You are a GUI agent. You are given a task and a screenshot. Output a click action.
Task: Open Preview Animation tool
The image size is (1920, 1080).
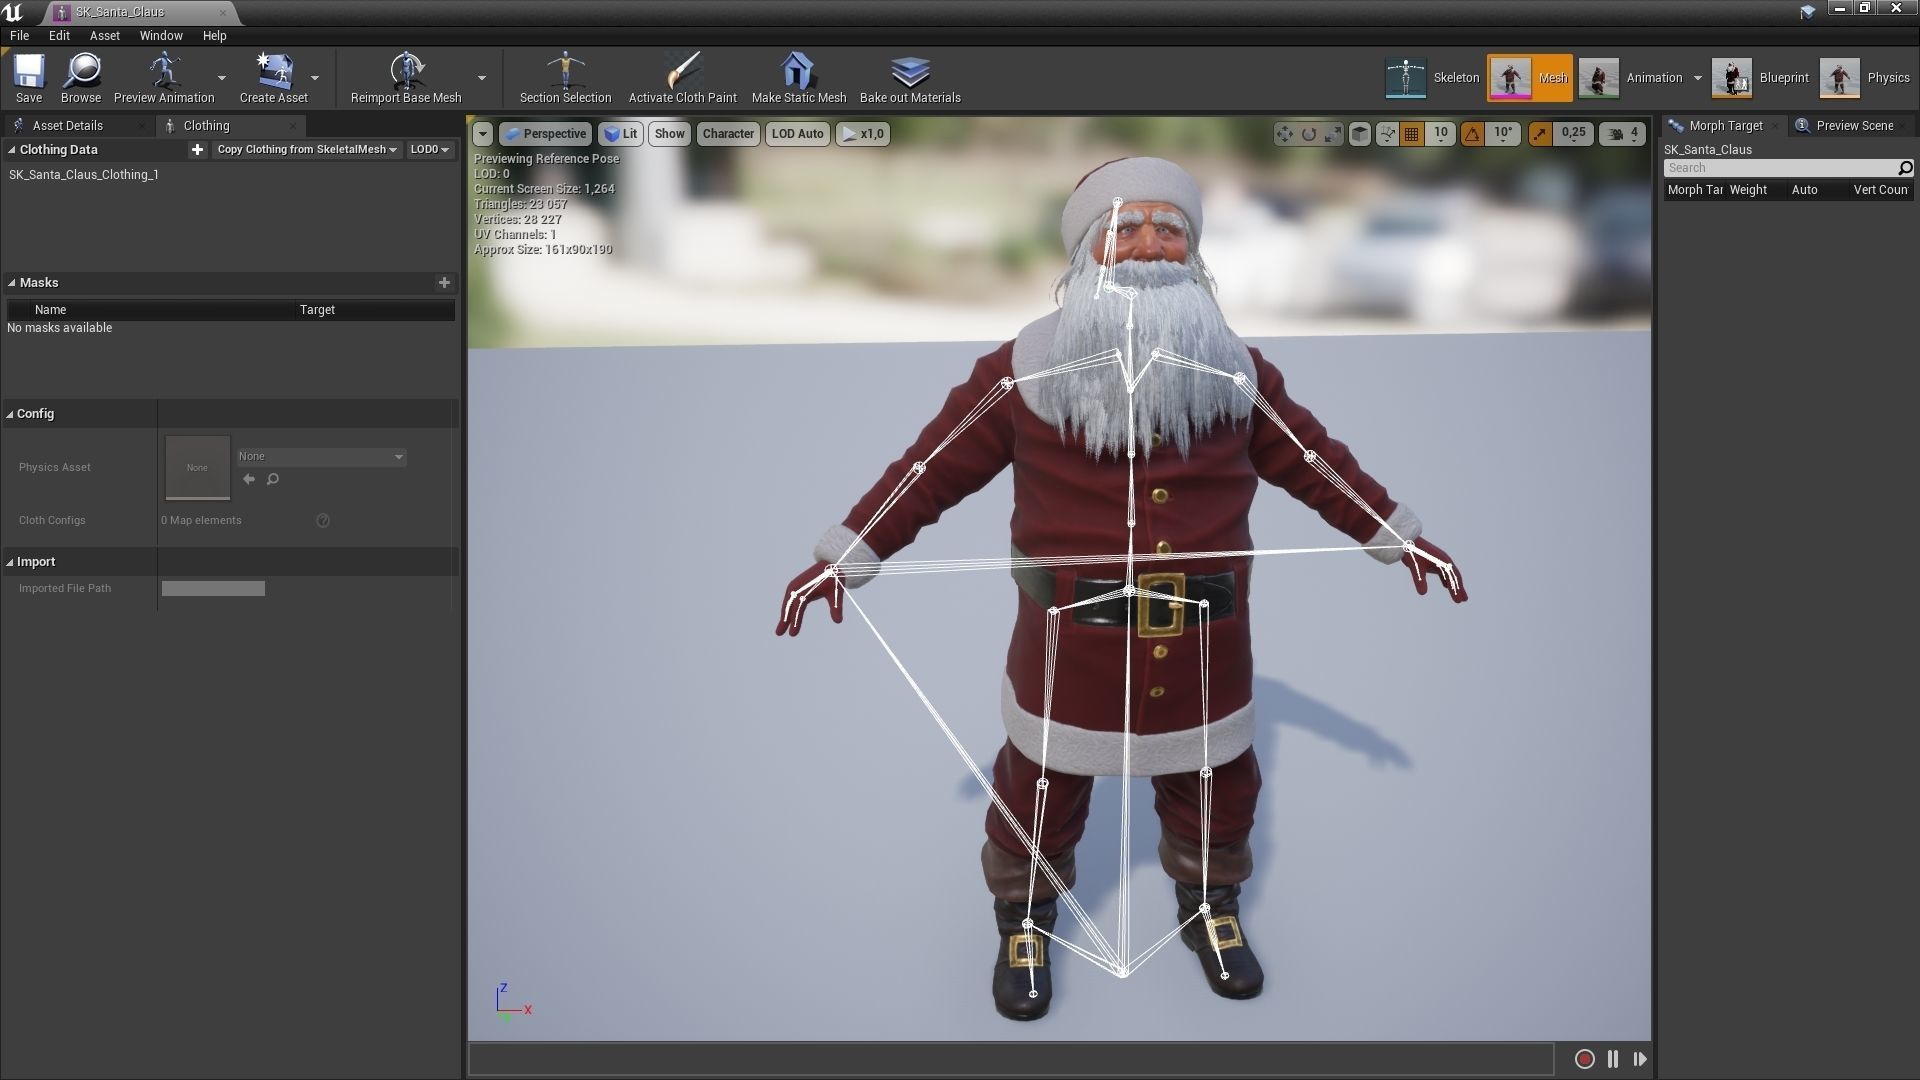pyautogui.click(x=164, y=78)
